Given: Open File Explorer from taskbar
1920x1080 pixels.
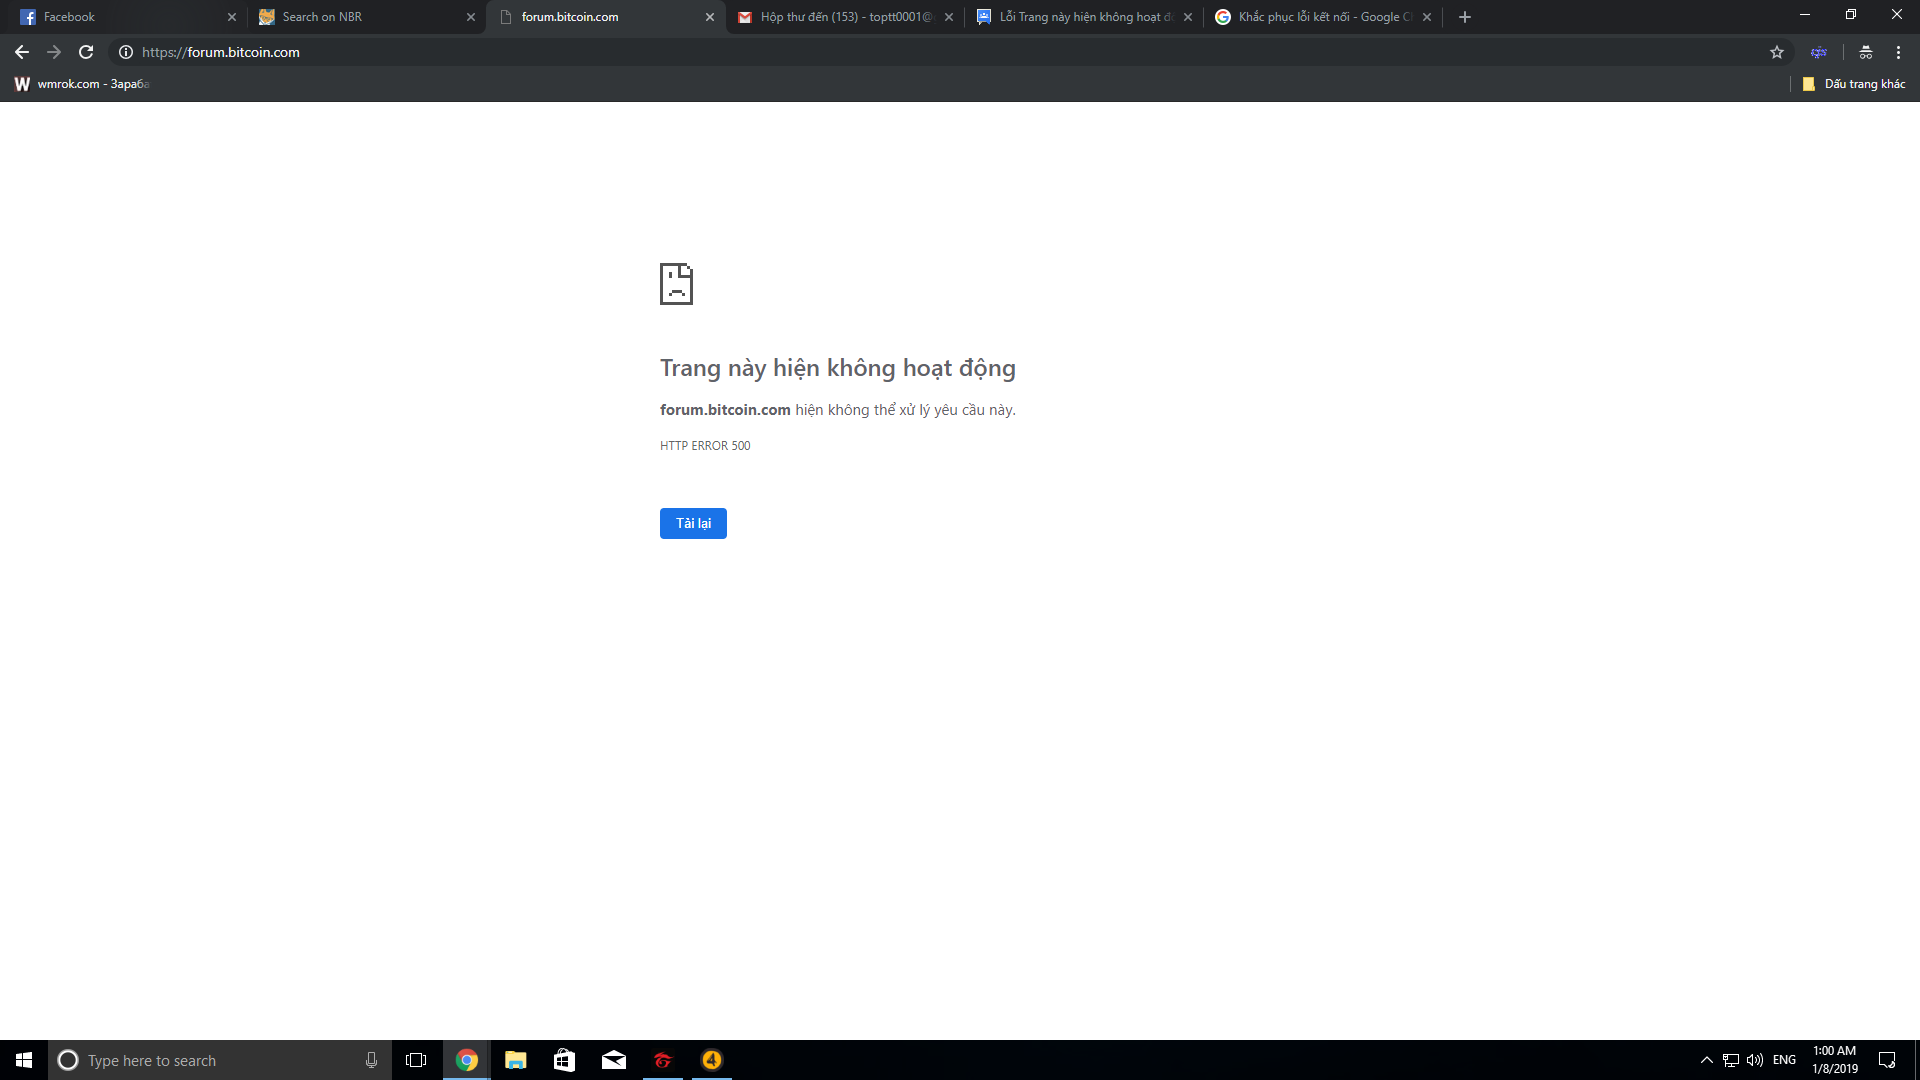Looking at the screenshot, I should [x=515, y=1060].
